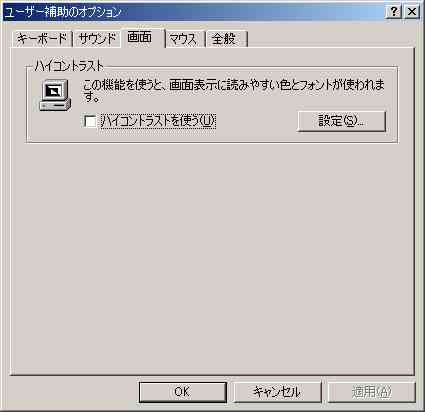Go to the マウス tab

pyautogui.click(x=184, y=39)
